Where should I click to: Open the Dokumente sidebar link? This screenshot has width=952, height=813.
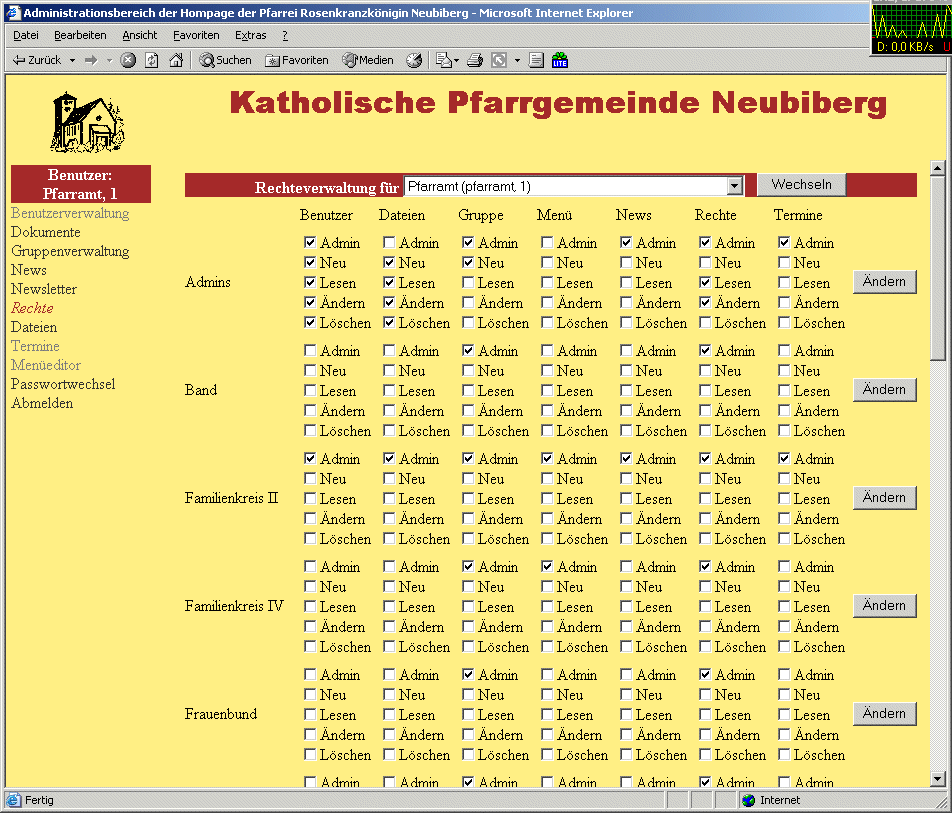46,232
